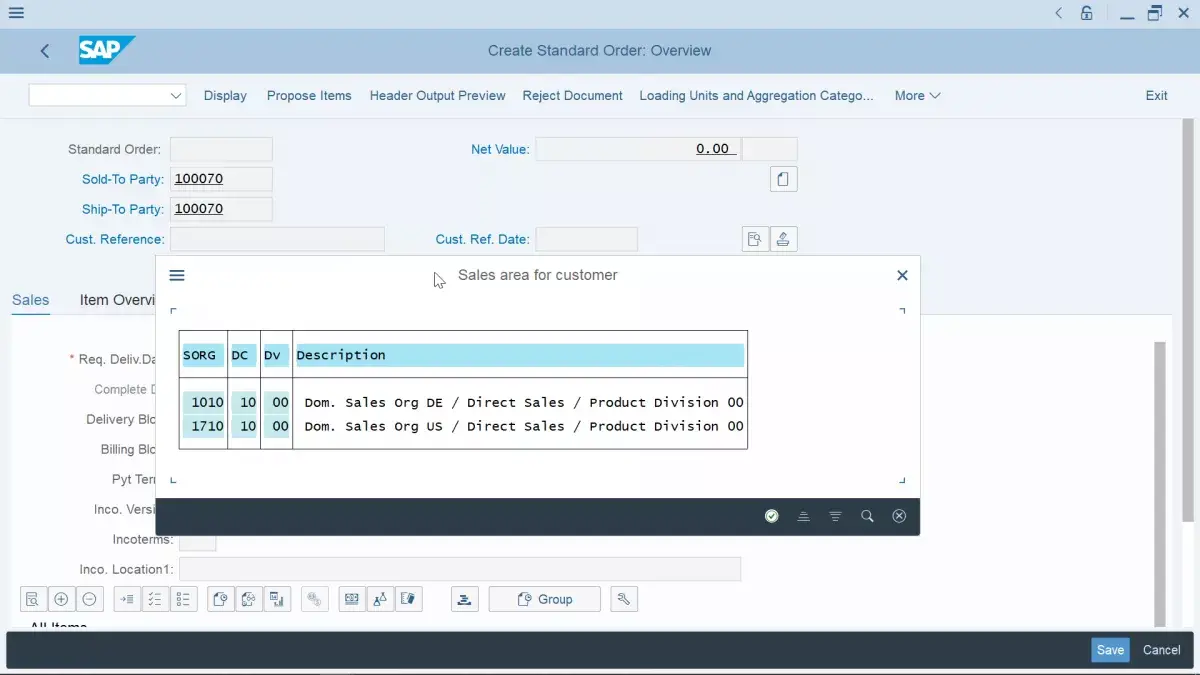Click the Cust. Ref. Date field

[586, 239]
